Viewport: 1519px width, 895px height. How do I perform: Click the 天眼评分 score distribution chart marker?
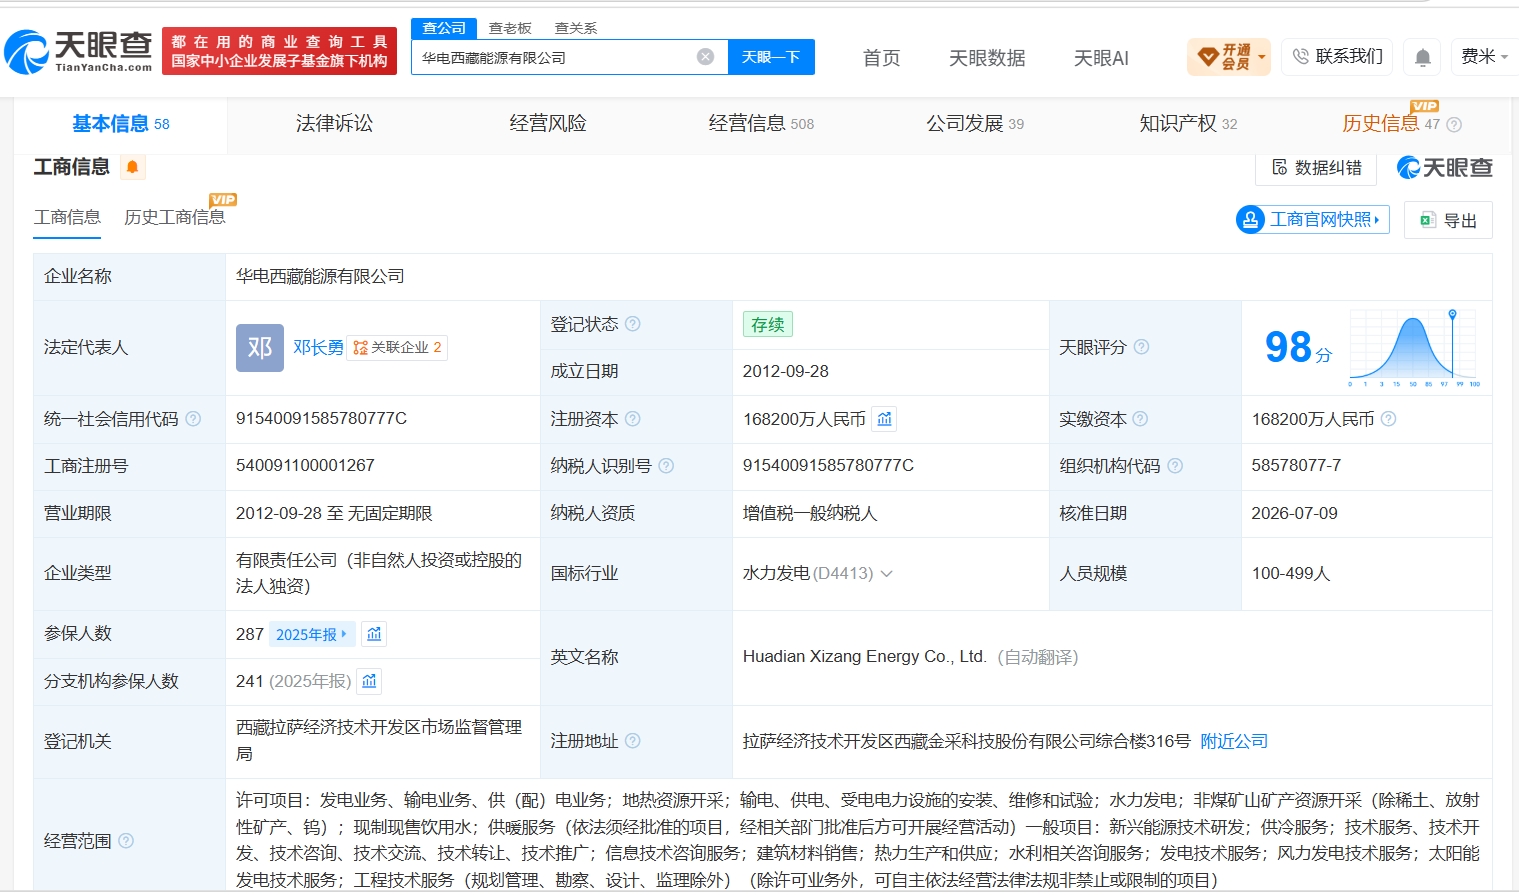(x=1452, y=315)
